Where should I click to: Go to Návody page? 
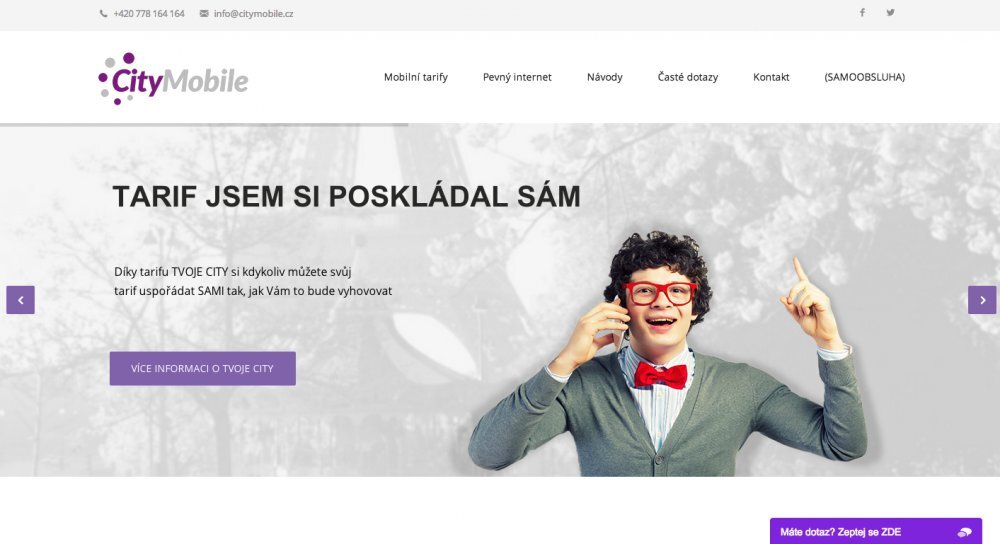[605, 77]
